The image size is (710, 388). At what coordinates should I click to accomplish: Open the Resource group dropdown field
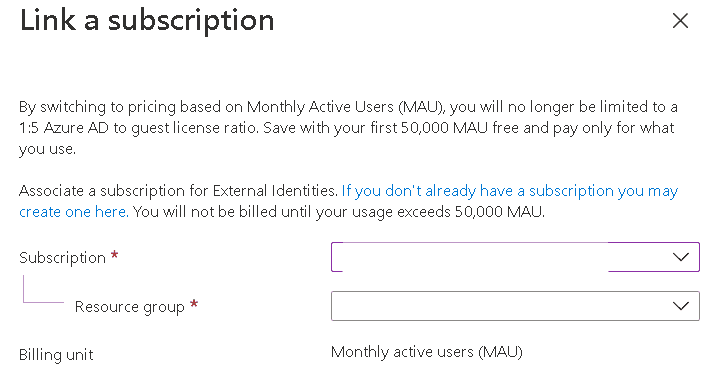click(515, 306)
